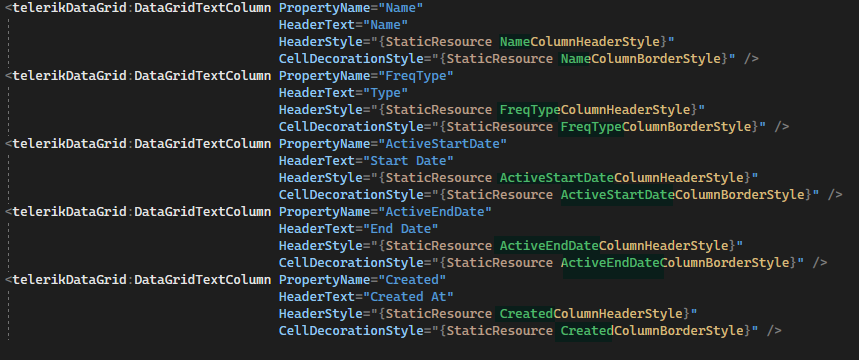Image resolution: width=859 pixels, height=360 pixels.
Task: Click the HeaderText="Created At" value
Action: 409,296
